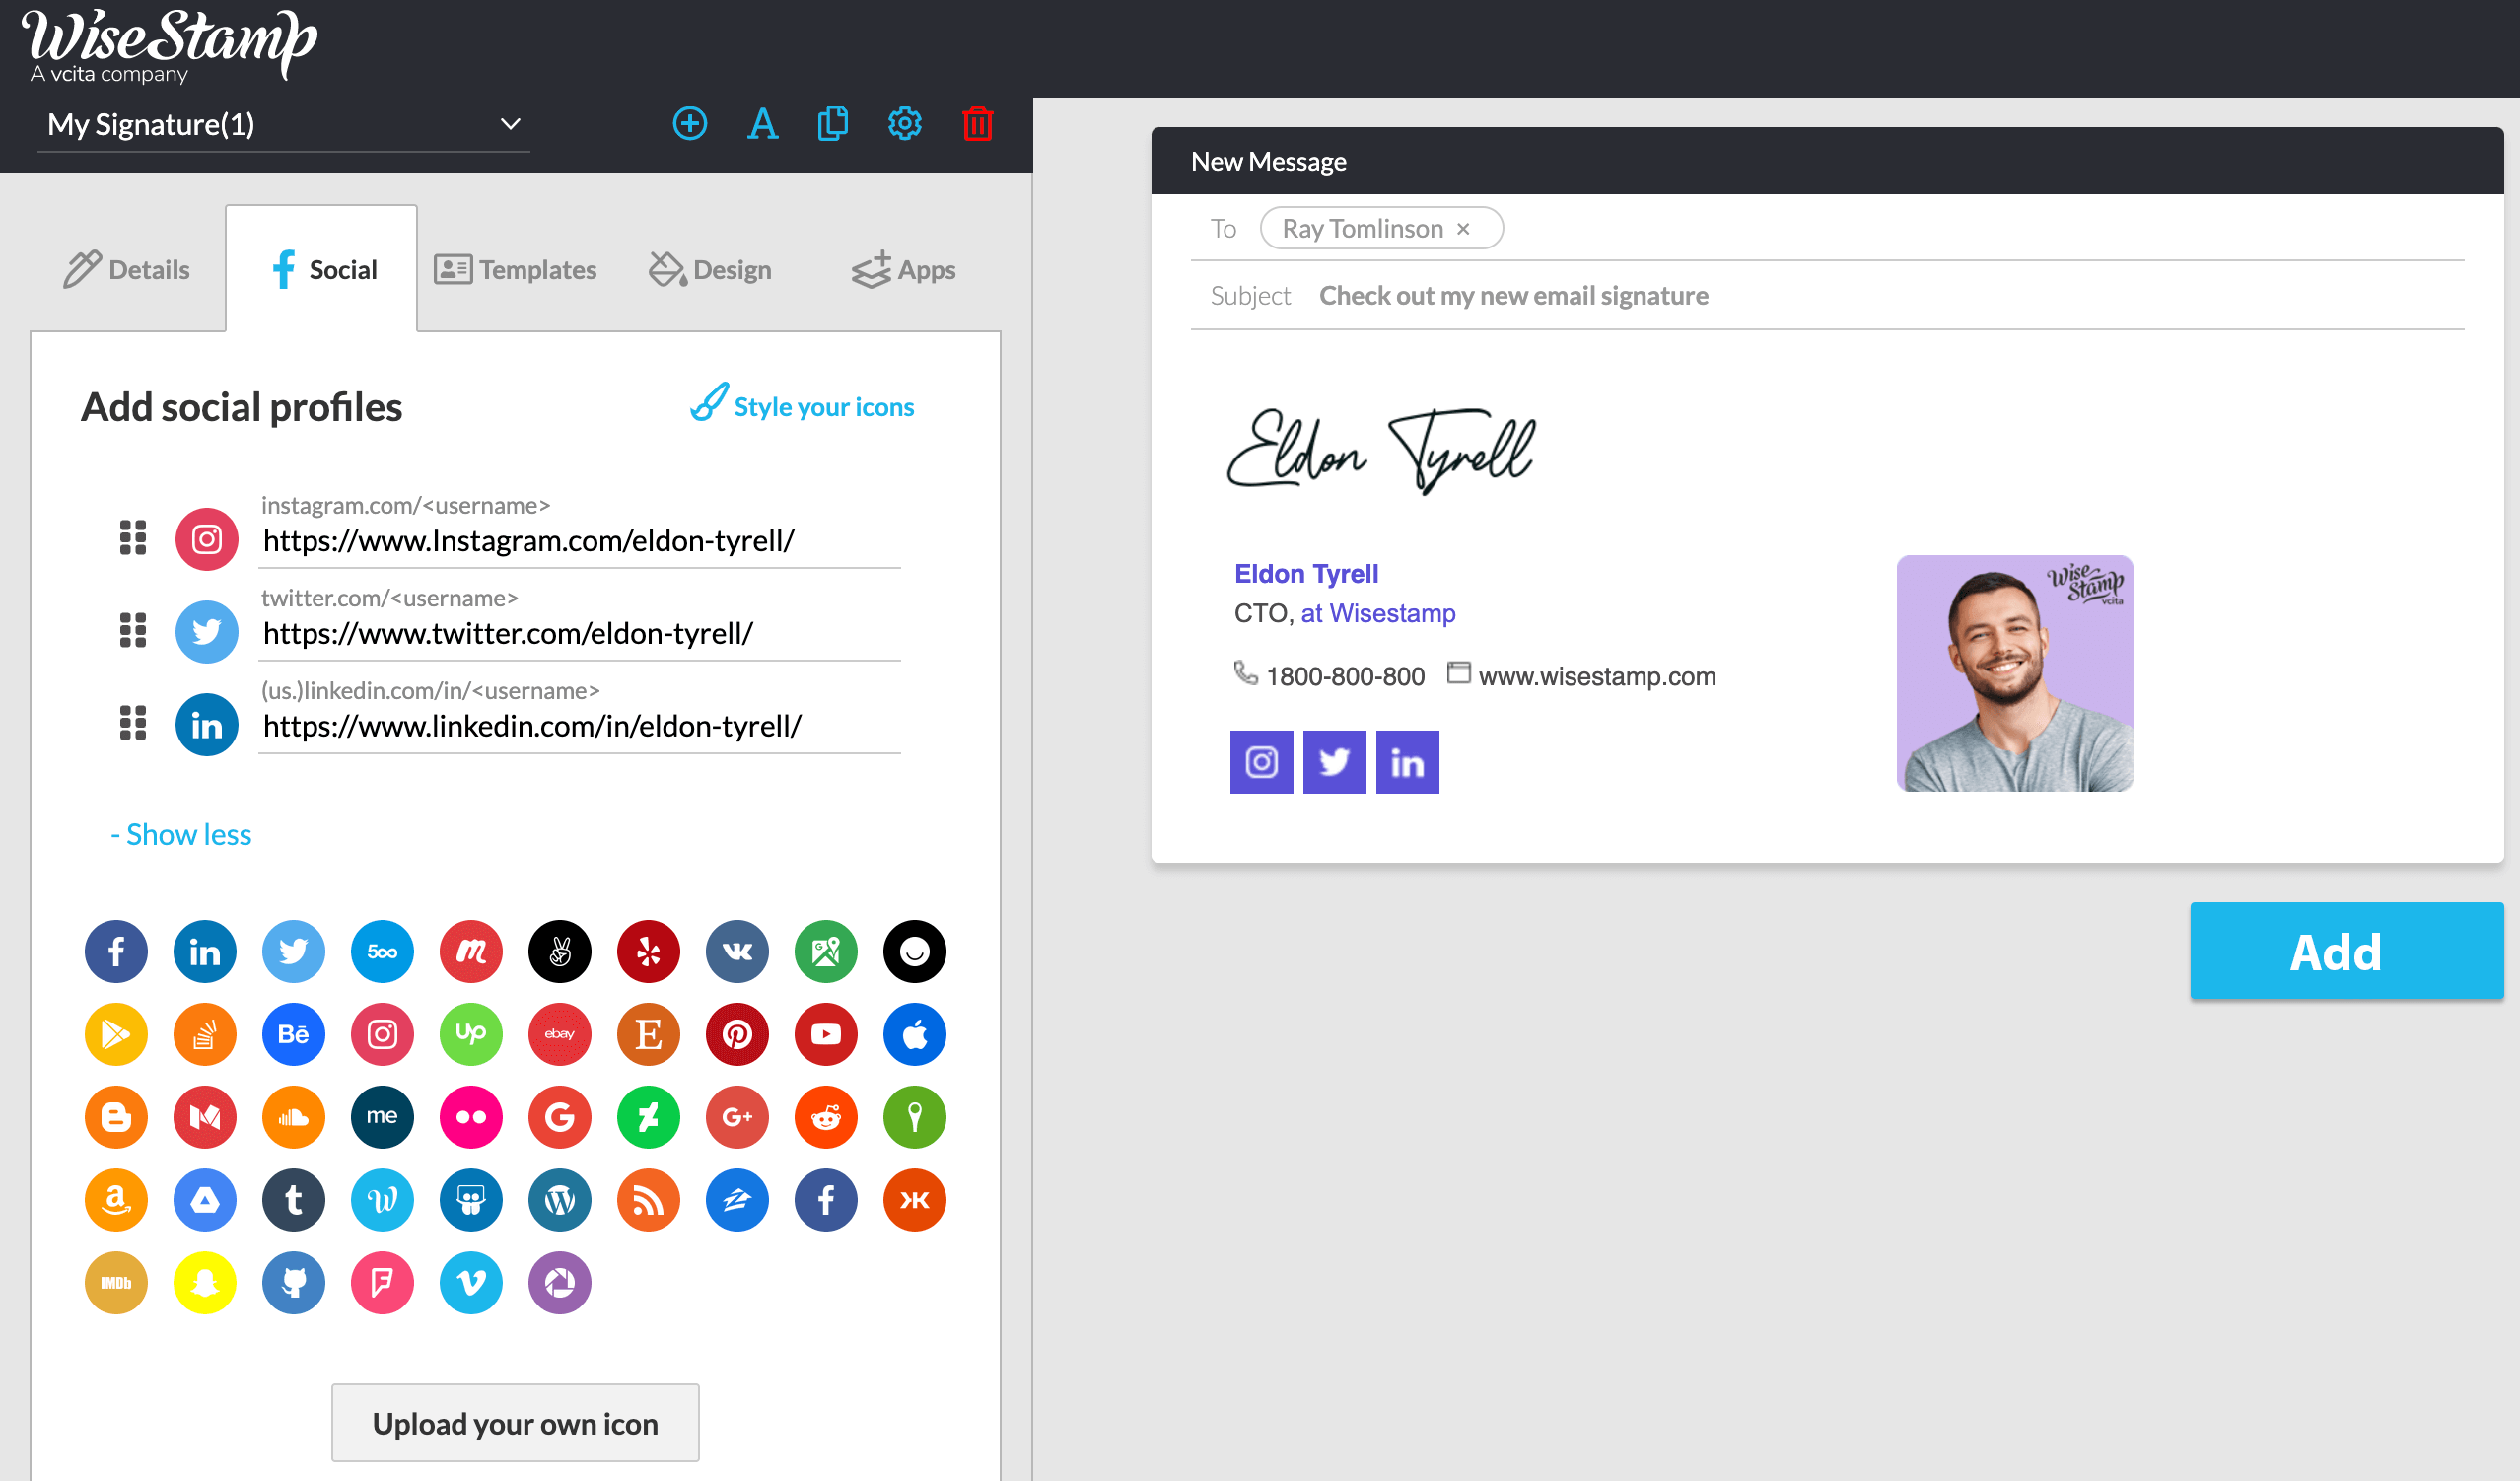Add the Apple icon from the grid
The height and width of the screenshot is (1481, 2520).
coord(915,1034)
